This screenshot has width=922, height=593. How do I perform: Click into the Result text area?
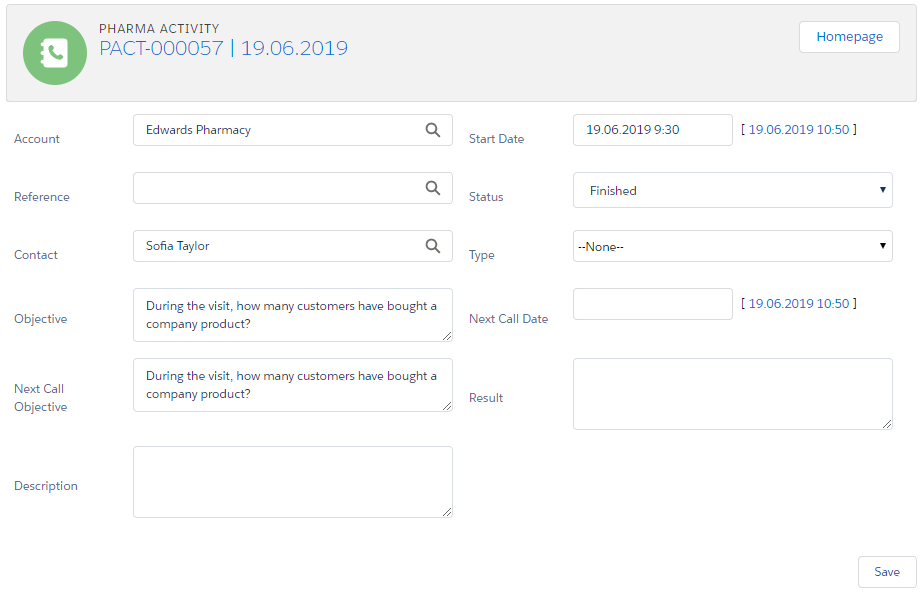732,393
